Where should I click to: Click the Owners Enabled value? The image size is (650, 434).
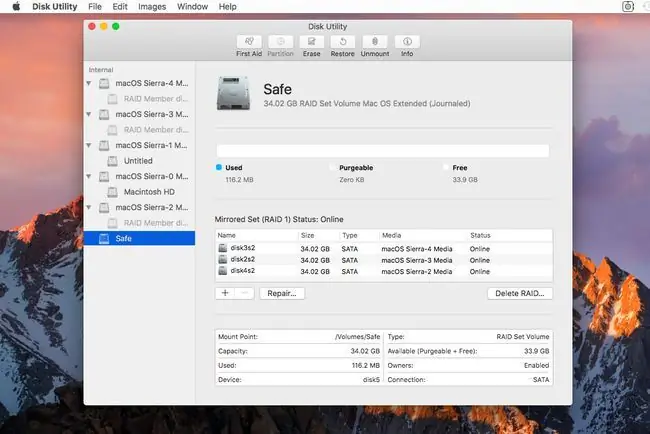536,365
